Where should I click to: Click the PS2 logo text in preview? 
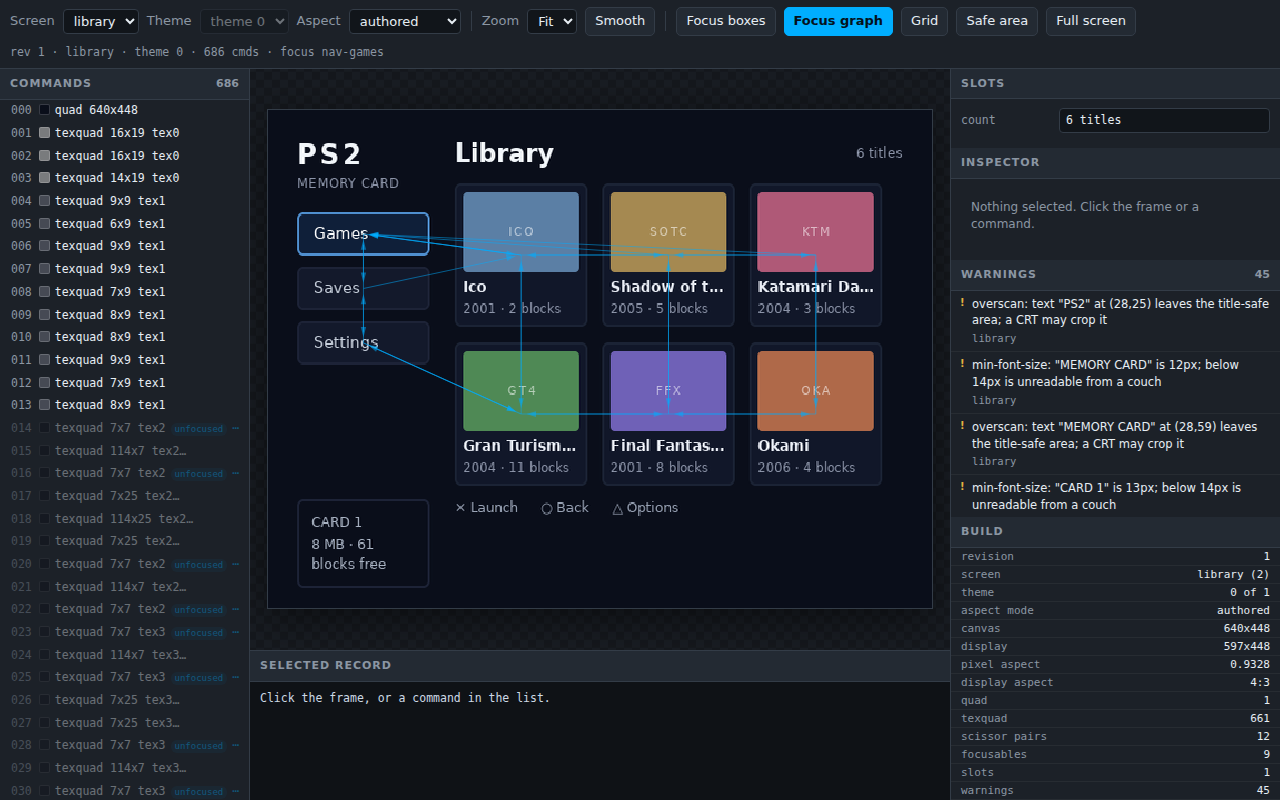(329, 154)
